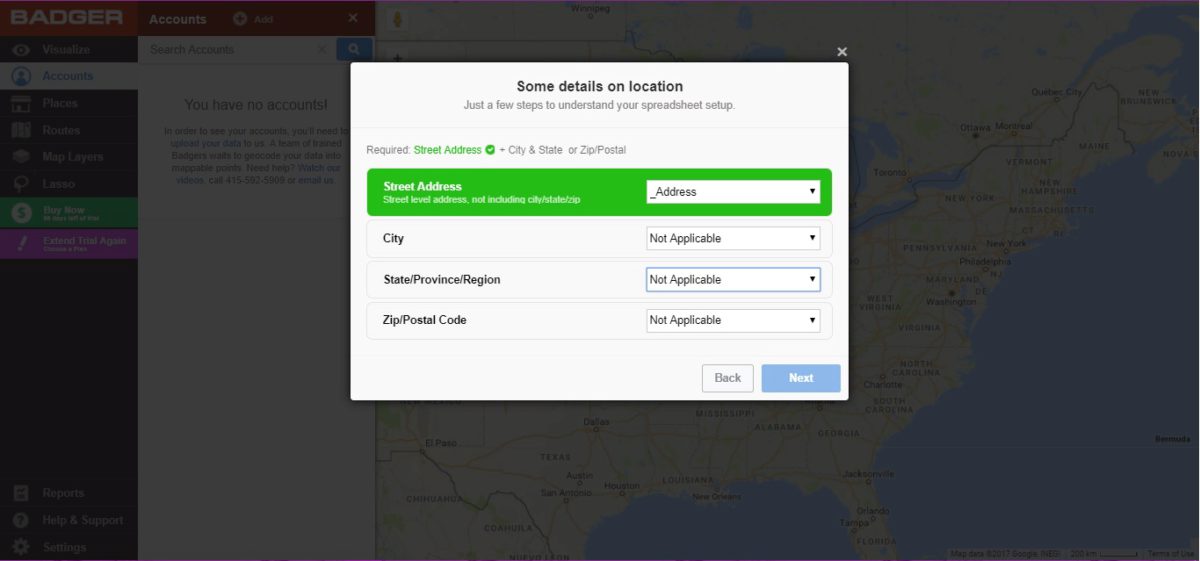Clear the Search Accounts field
Viewport: 1200px width, 561px height.
tap(322, 49)
